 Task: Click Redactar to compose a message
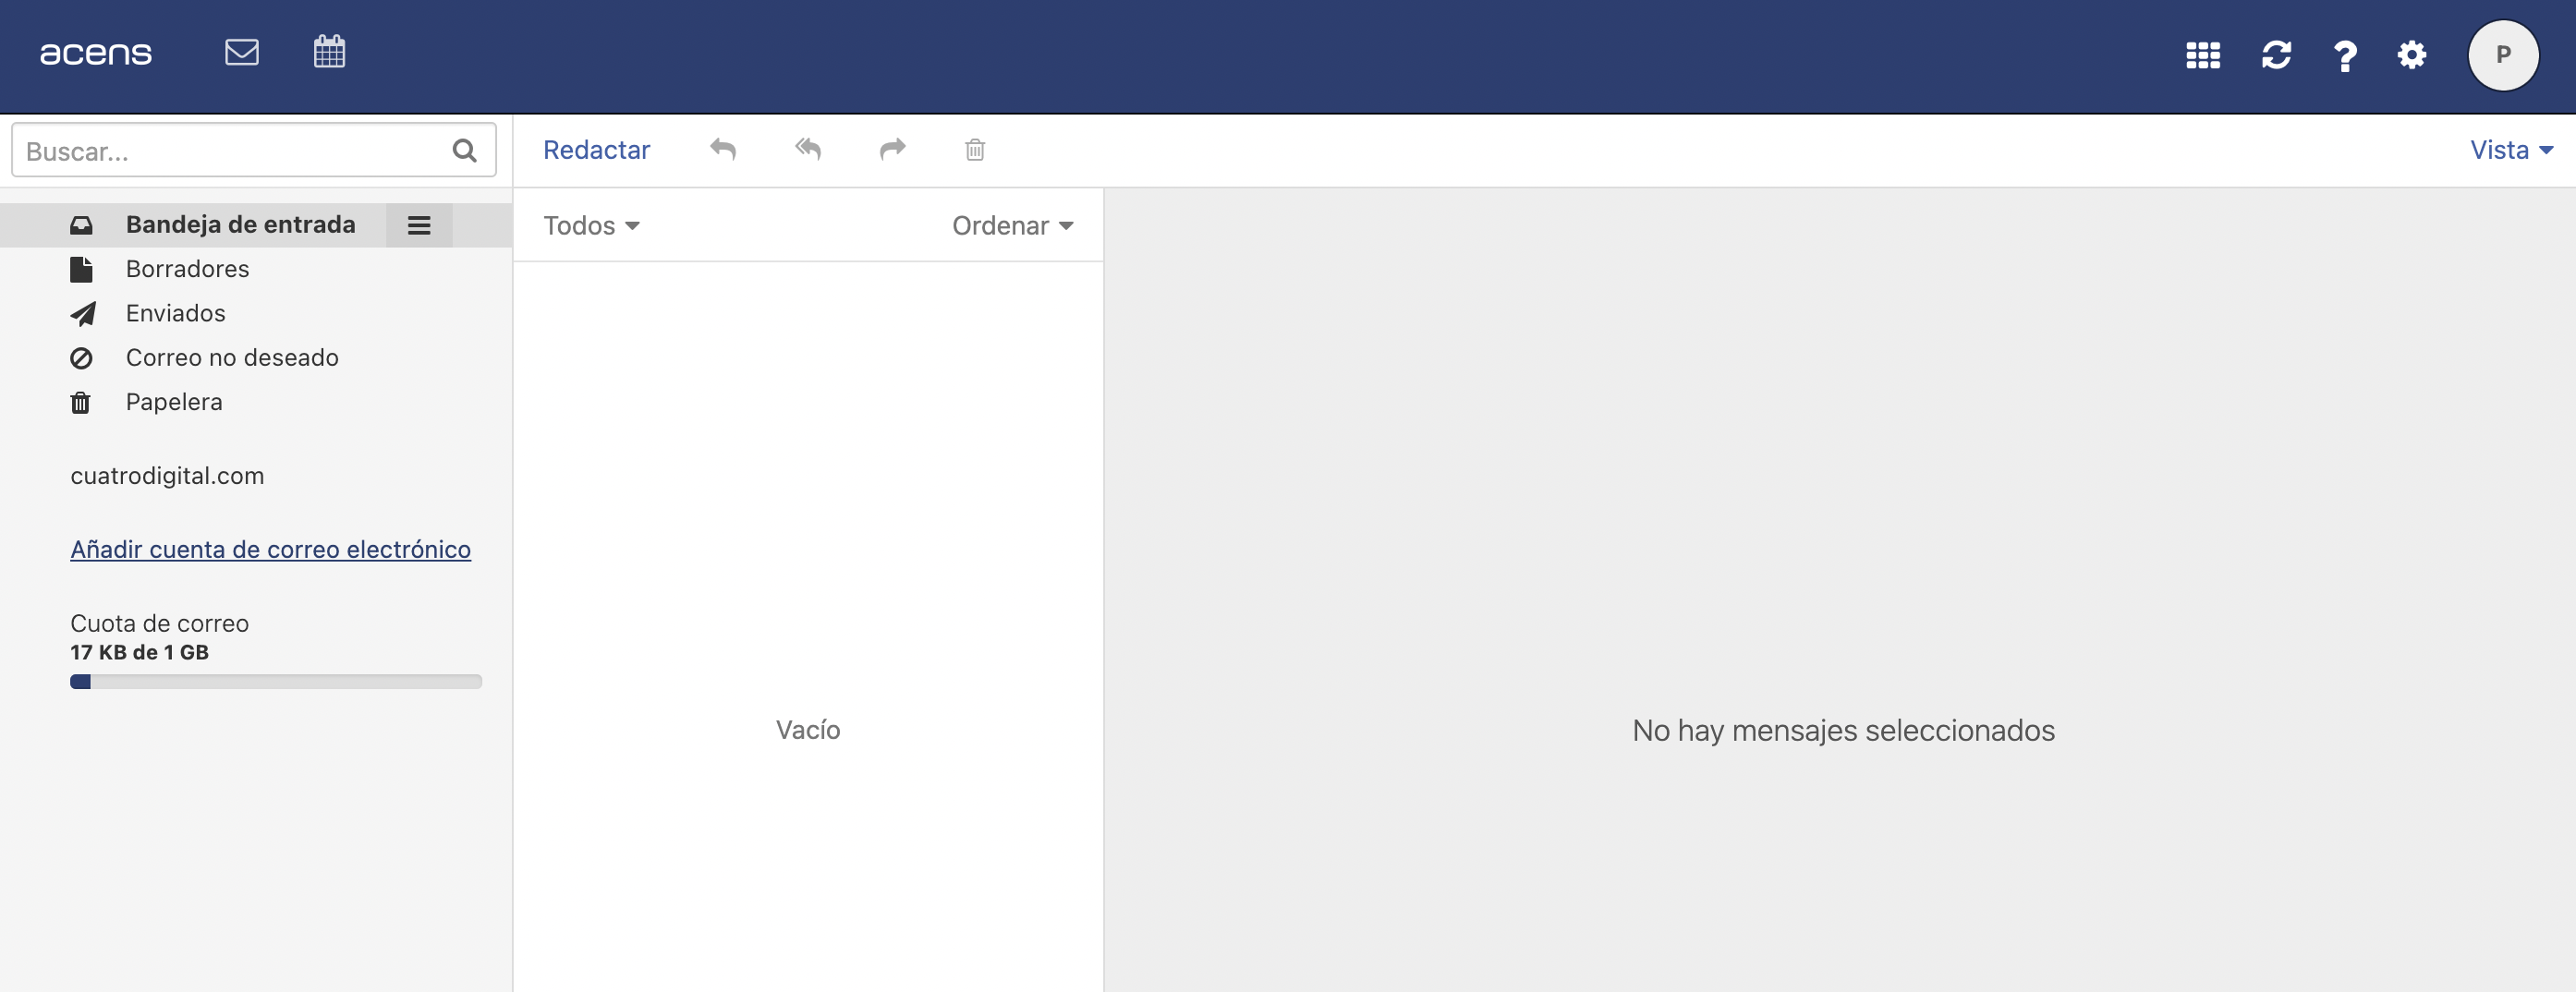(x=596, y=150)
